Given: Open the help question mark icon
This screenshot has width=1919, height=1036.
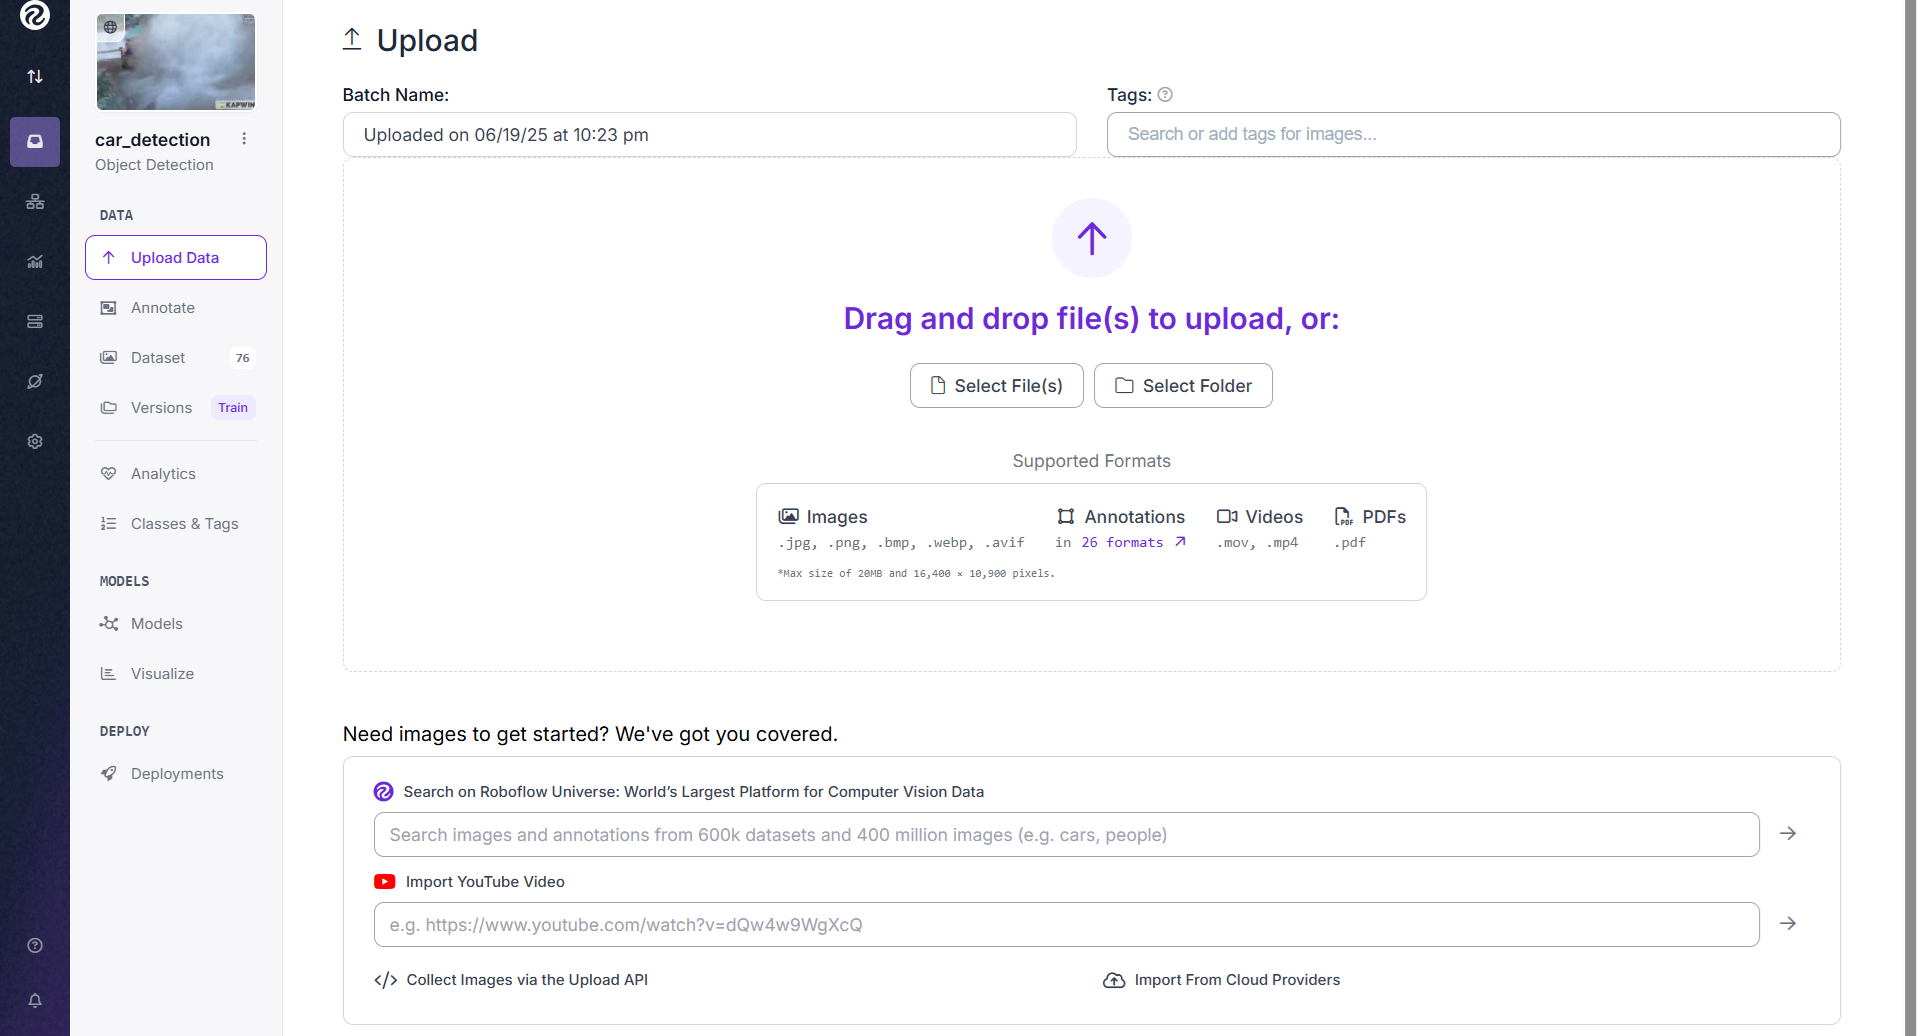Looking at the screenshot, I should click(35, 945).
